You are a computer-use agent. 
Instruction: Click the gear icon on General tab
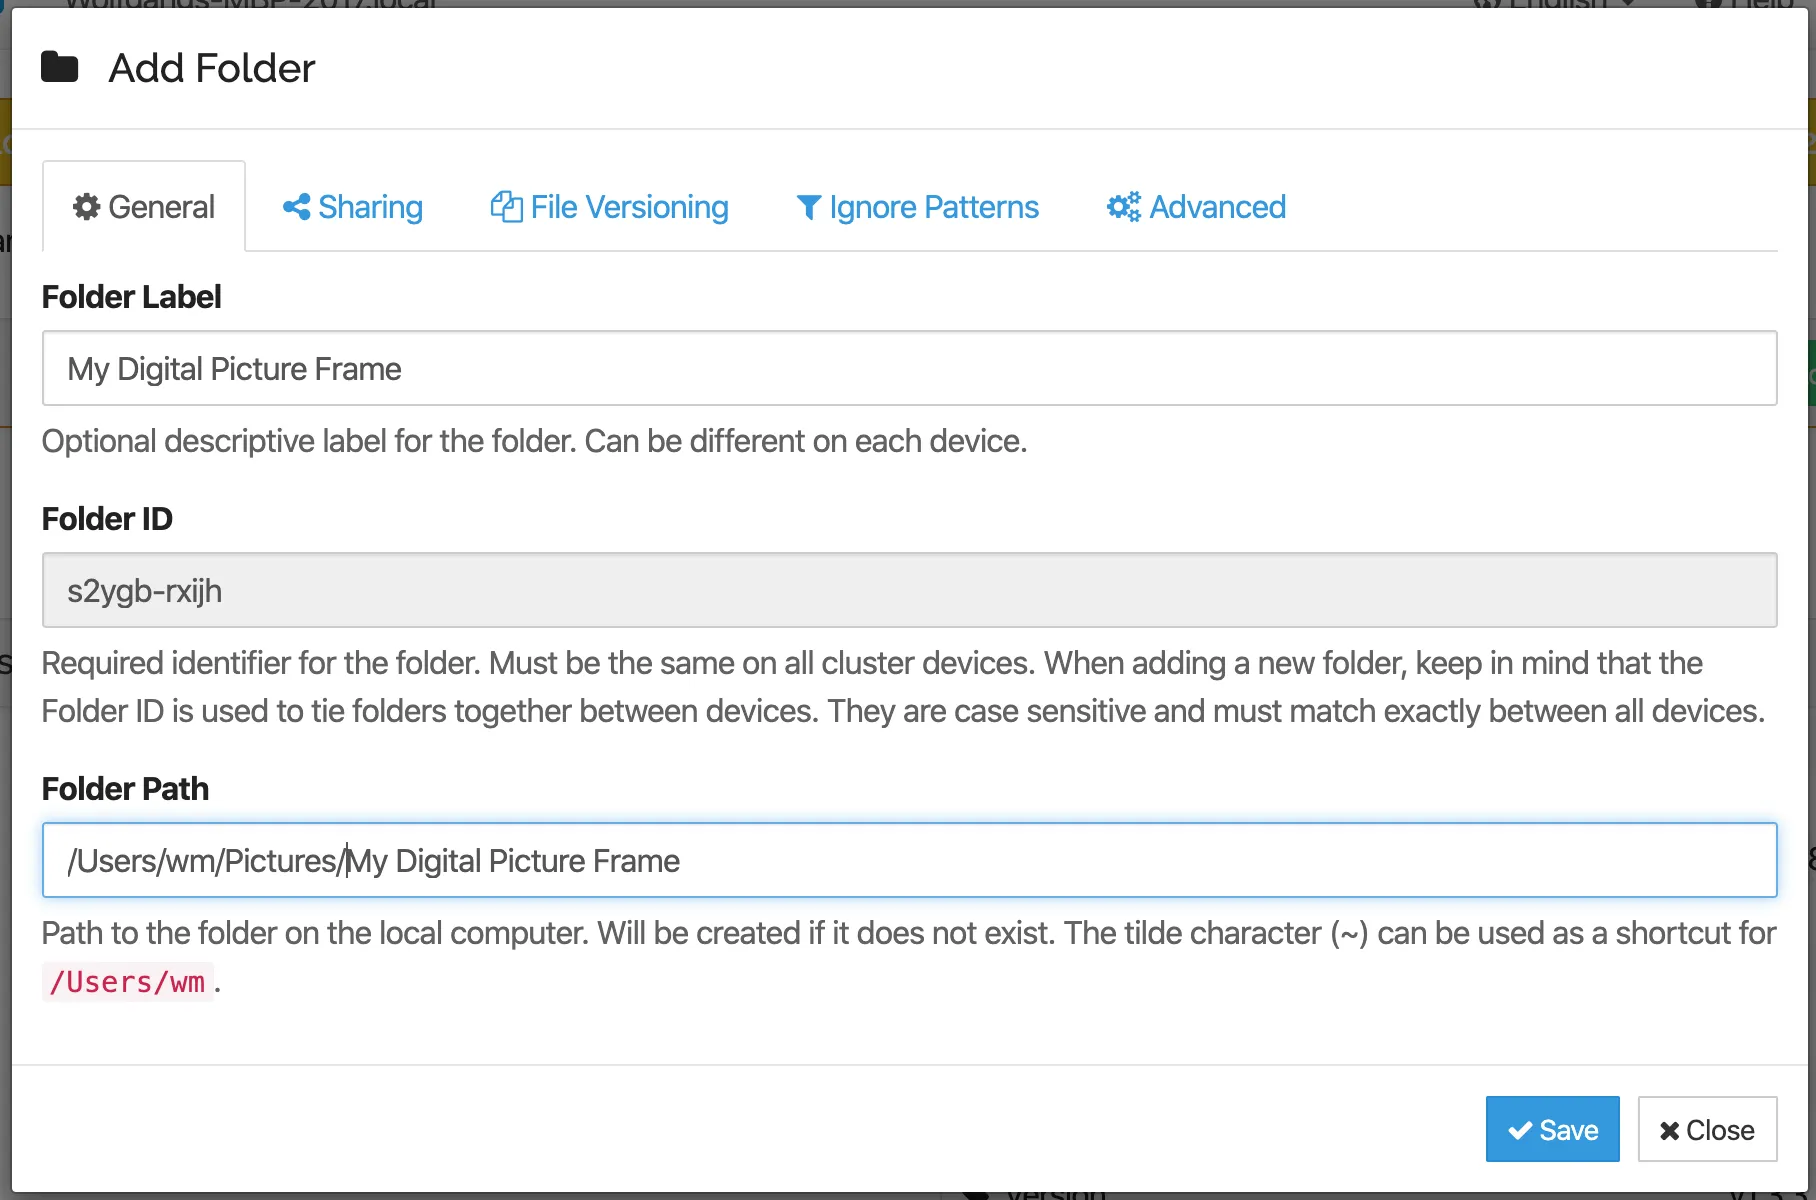pos(87,207)
